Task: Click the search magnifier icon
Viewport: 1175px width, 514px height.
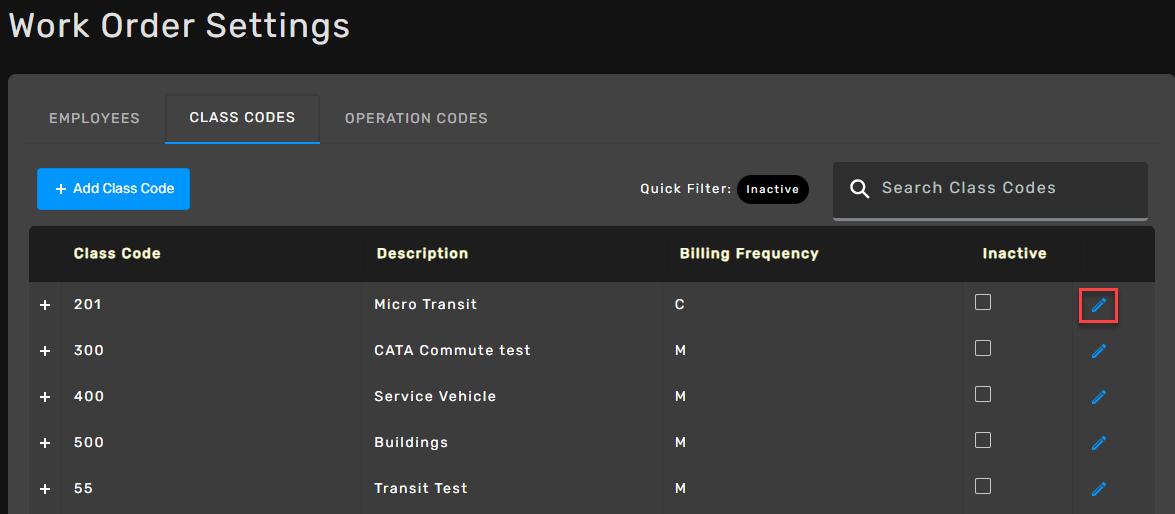Action: (860, 189)
